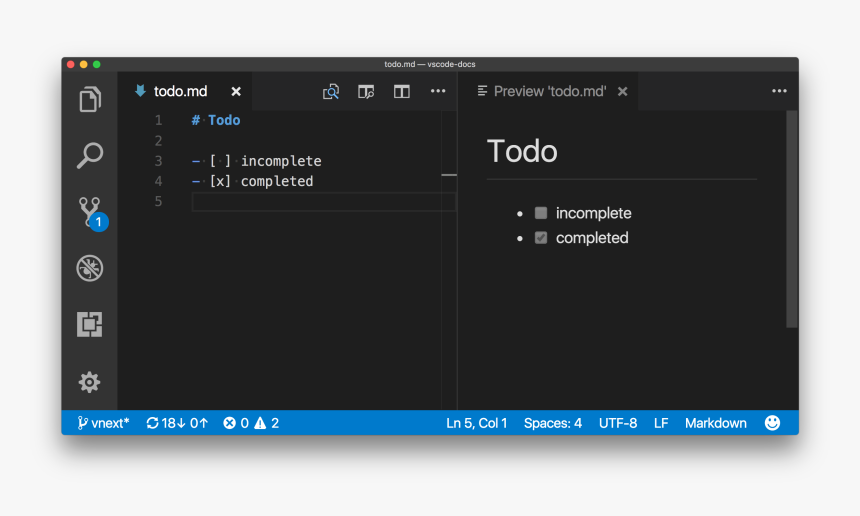860x516 pixels.
Task: Click Ln 5, Col 1 in status bar
Action: (x=477, y=423)
